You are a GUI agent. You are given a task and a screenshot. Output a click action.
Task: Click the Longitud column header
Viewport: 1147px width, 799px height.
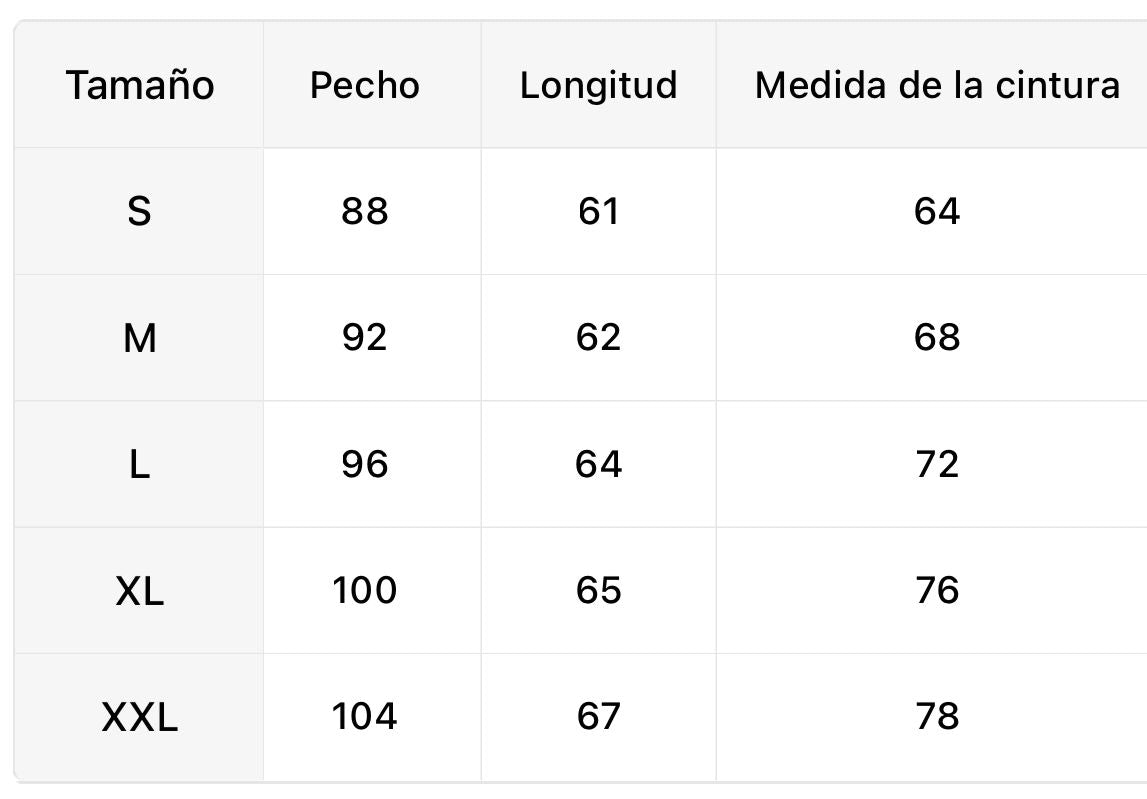[x=598, y=86]
